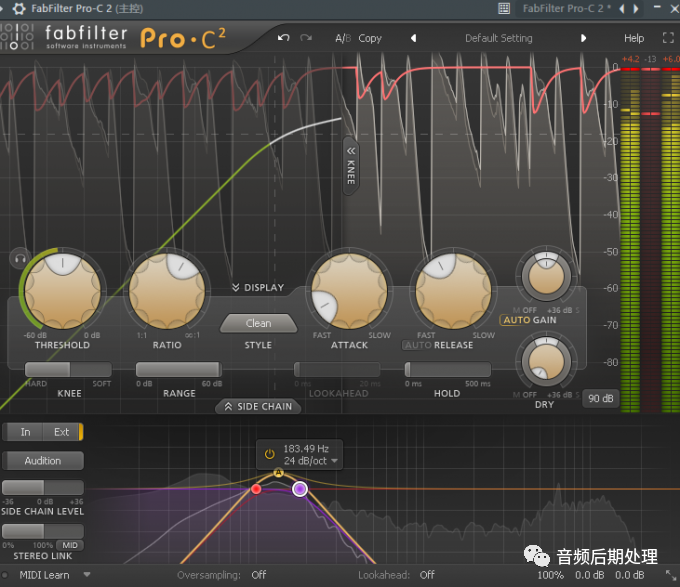Open the 90 dB meter range selector
The height and width of the screenshot is (587, 680).
601,398
